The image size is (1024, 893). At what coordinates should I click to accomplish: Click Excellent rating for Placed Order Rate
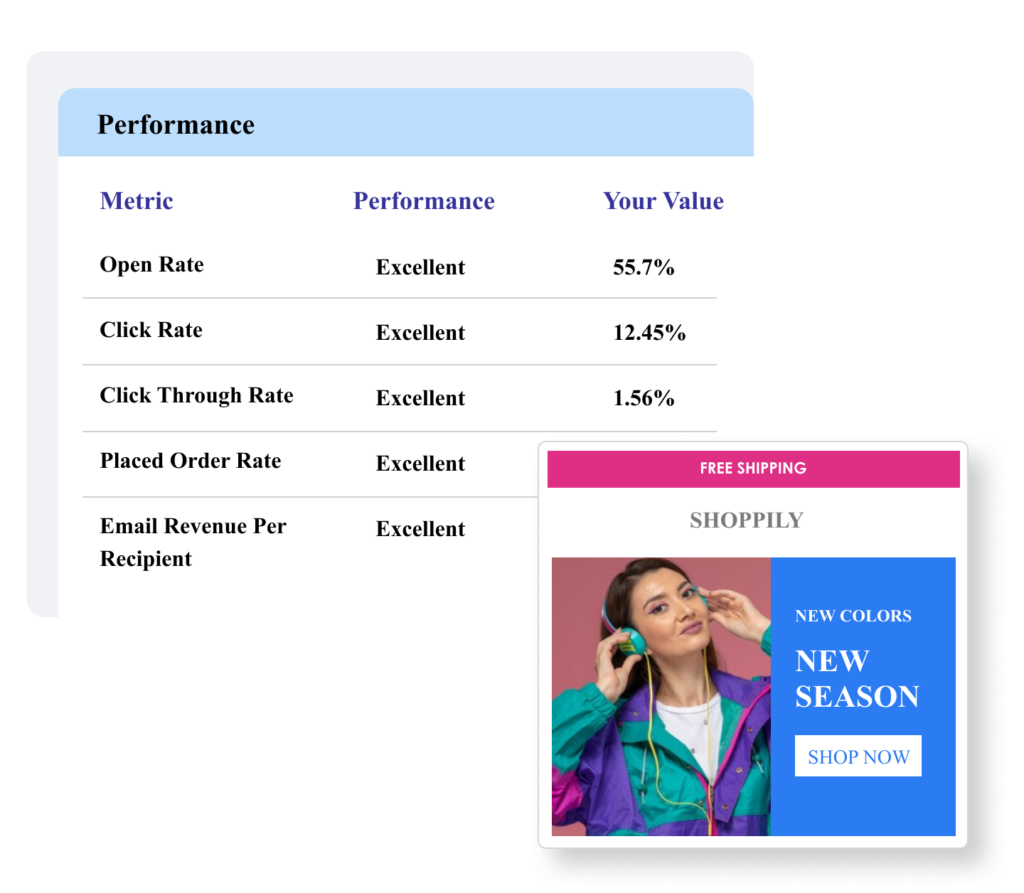pos(420,463)
